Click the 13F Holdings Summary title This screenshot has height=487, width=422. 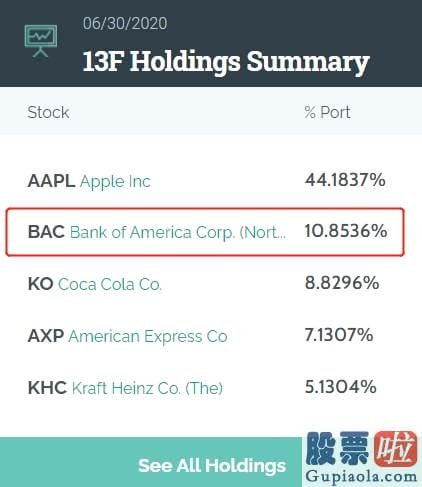click(226, 62)
